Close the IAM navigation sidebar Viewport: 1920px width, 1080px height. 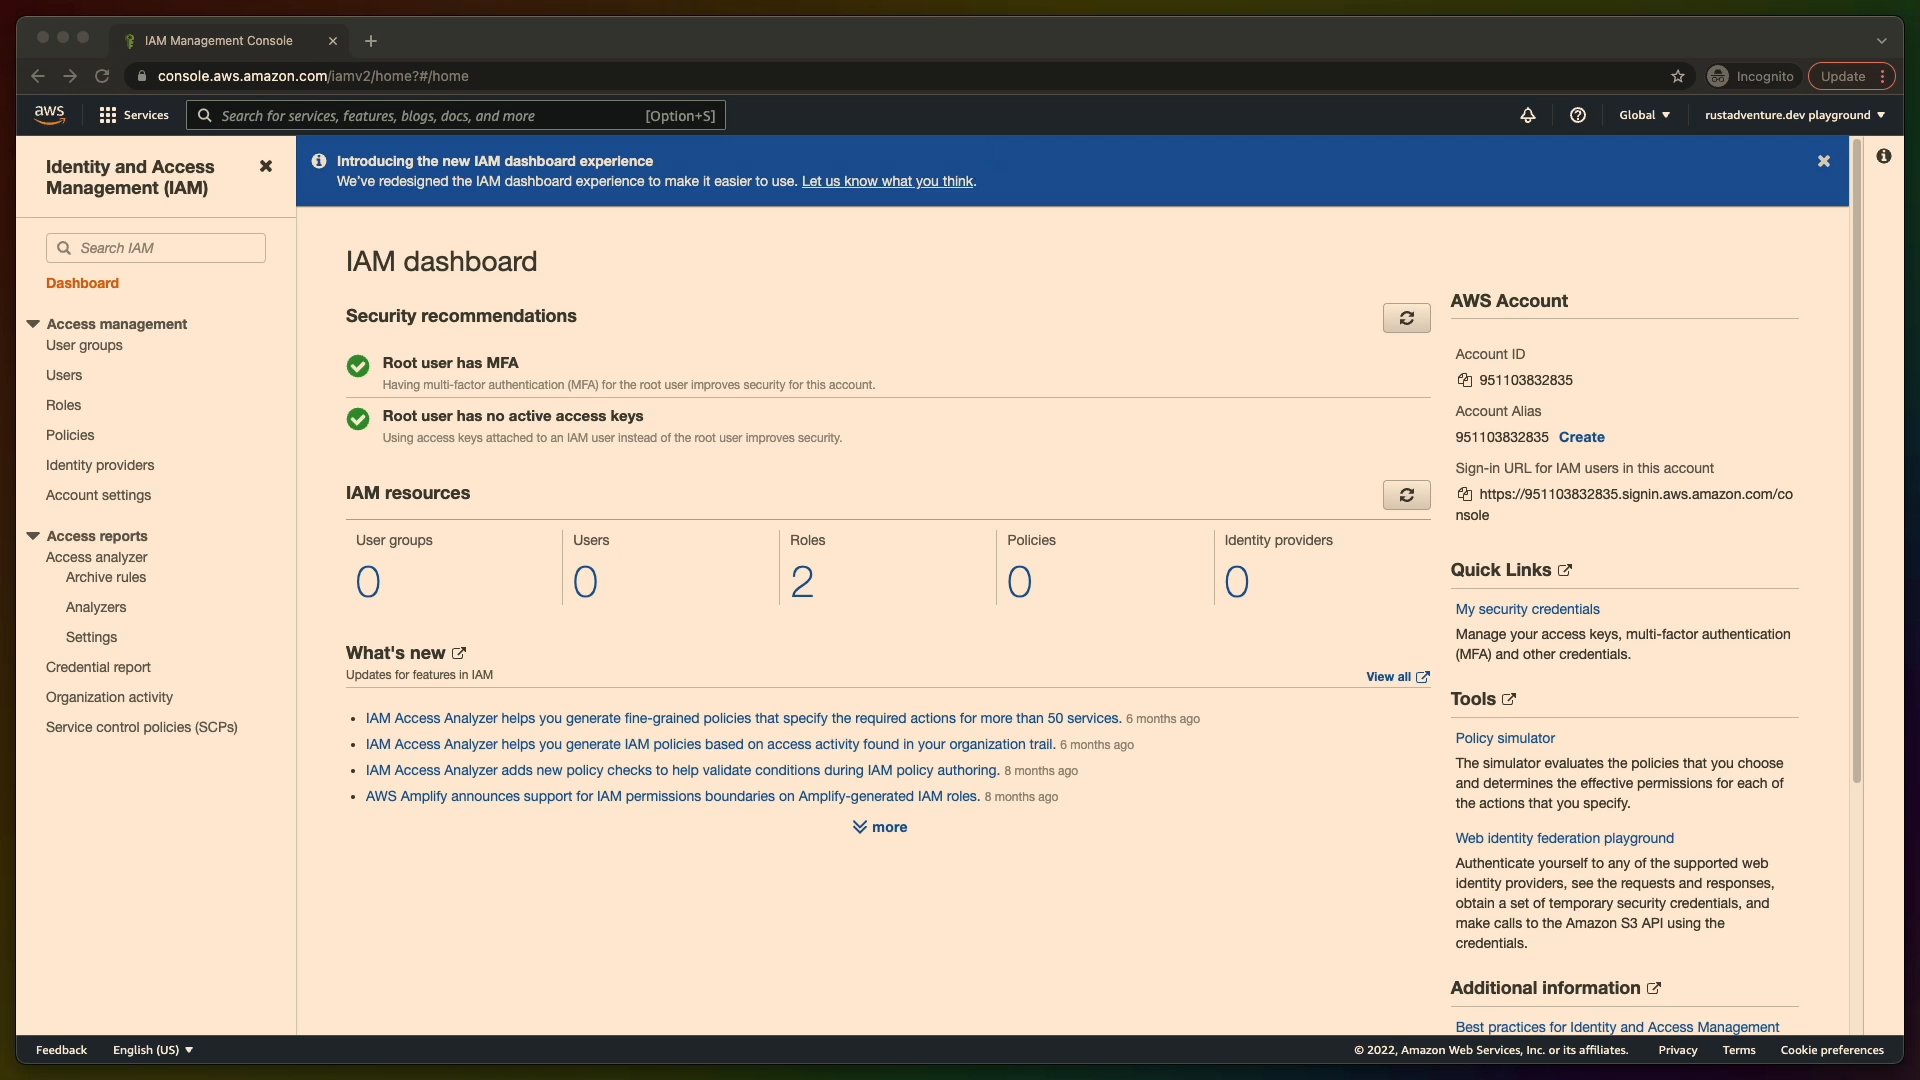click(x=265, y=166)
